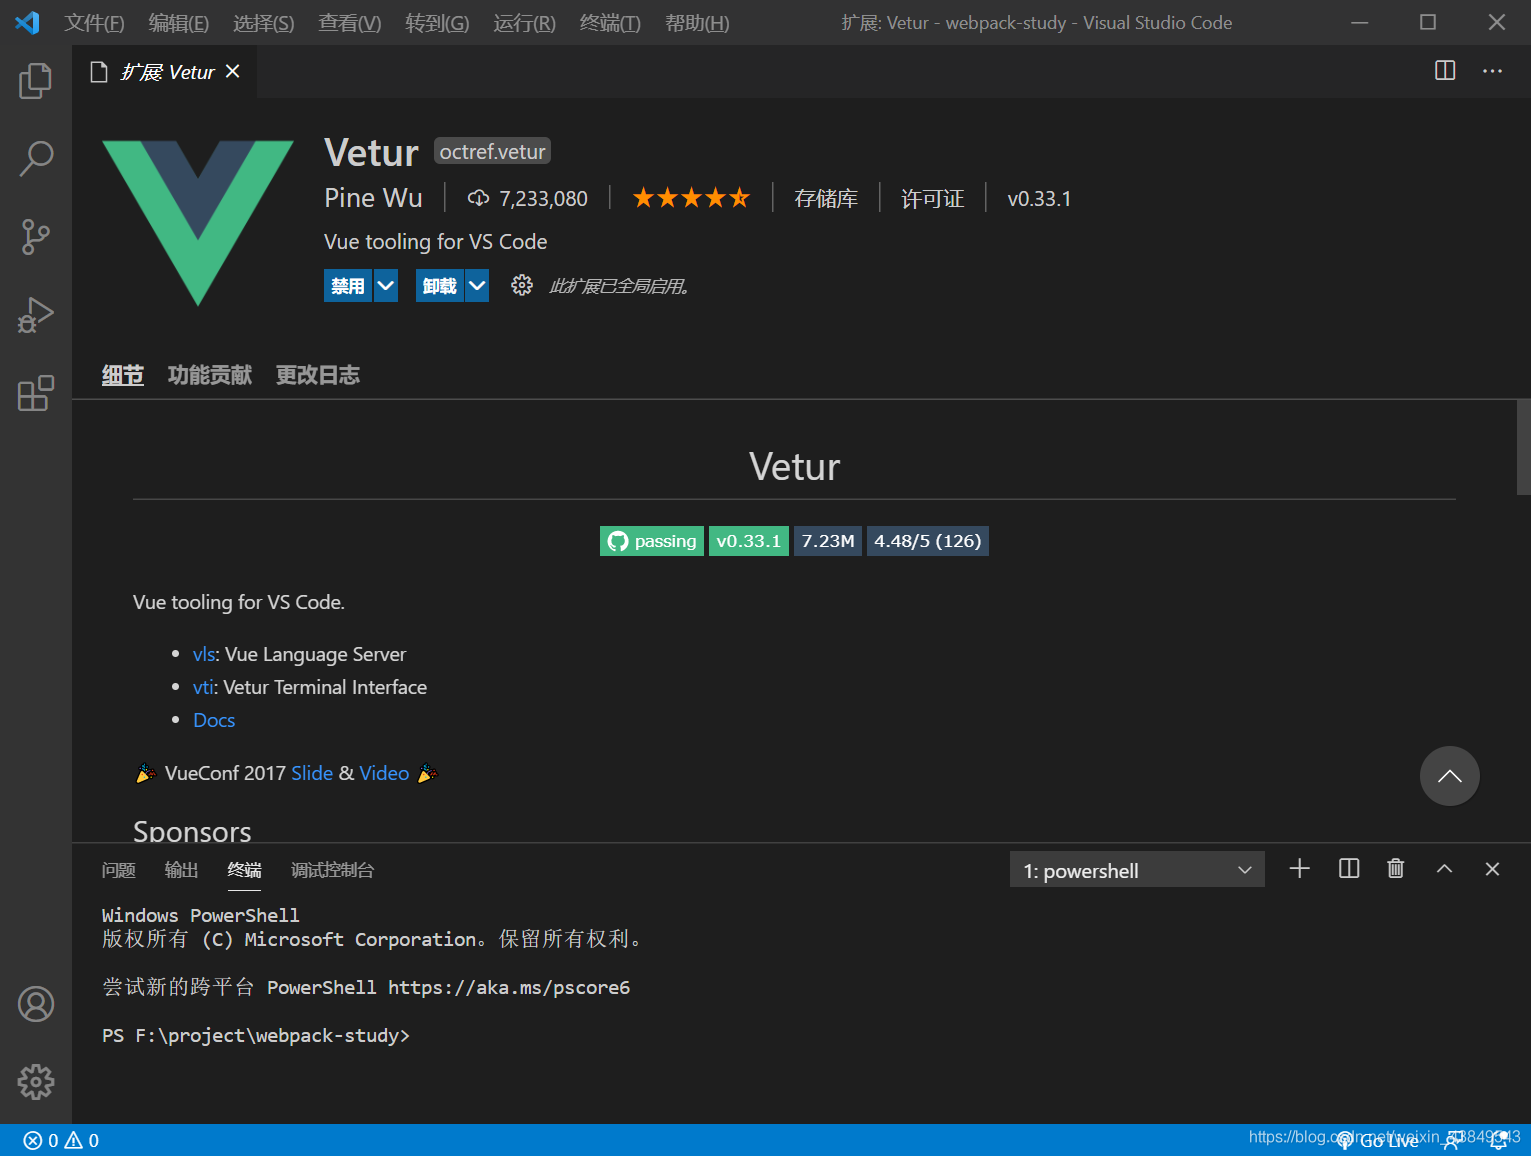Open the Source Control view
This screenshot has height=1156, width=1531.
(36, 237)
